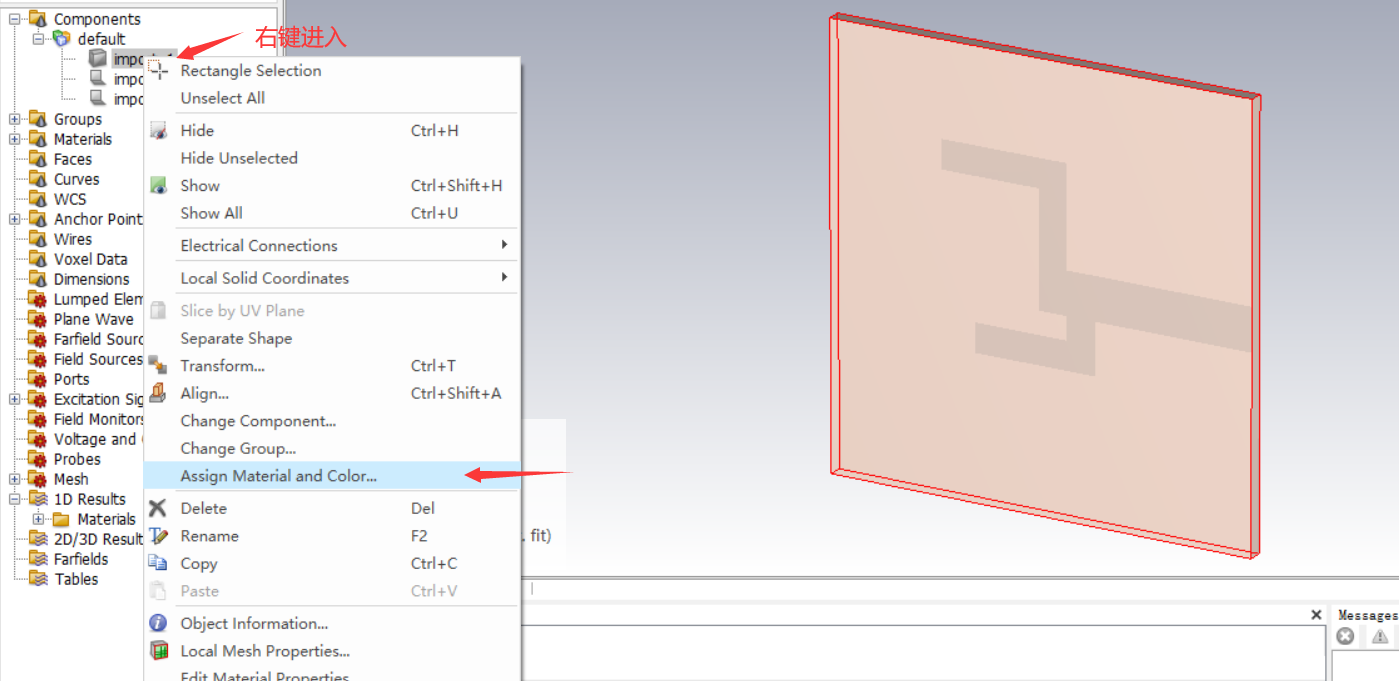Select Faces in navigation tree

(73, 159)
